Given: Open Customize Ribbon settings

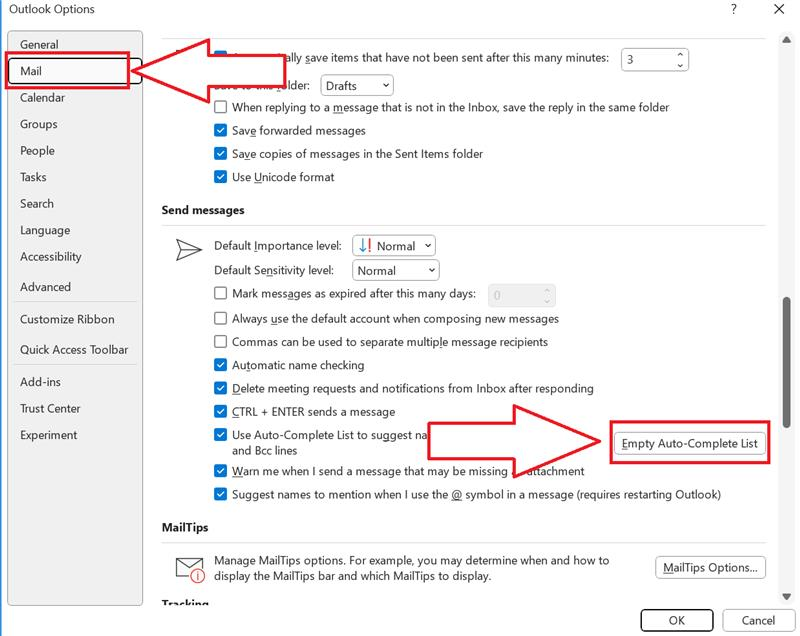Looking at the screenshot, I should 67,319.
